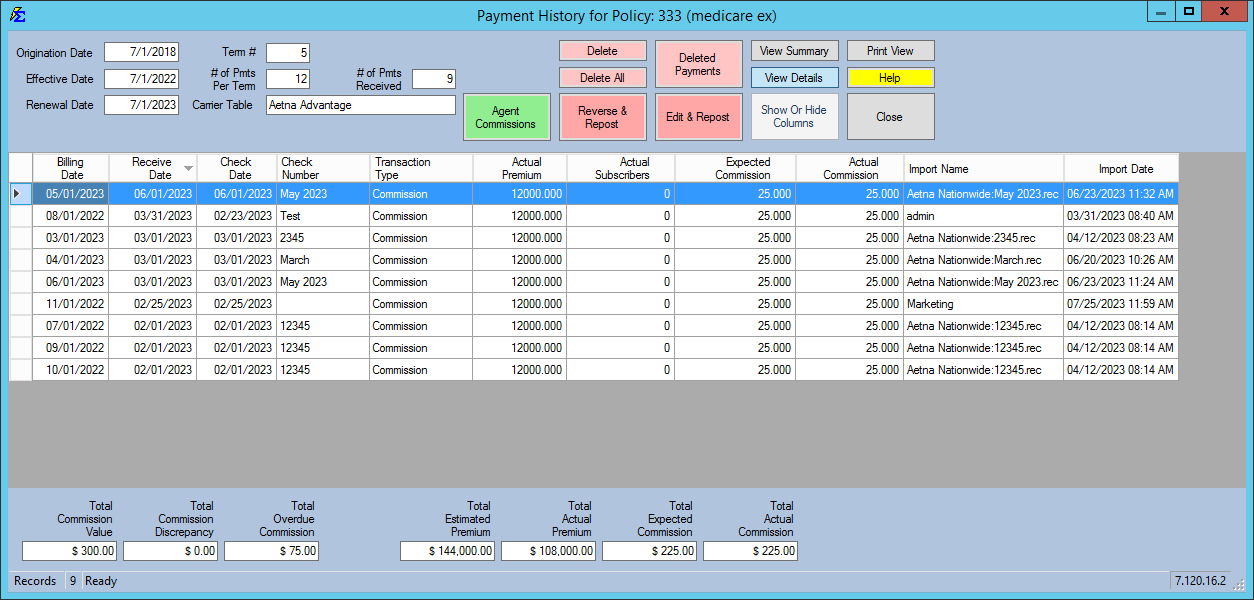The height and width of the screenshot is (600, 1254).
Task: Edit the Carrier Table field showing Aetna Advantage
Action: [x=360, y=105]
